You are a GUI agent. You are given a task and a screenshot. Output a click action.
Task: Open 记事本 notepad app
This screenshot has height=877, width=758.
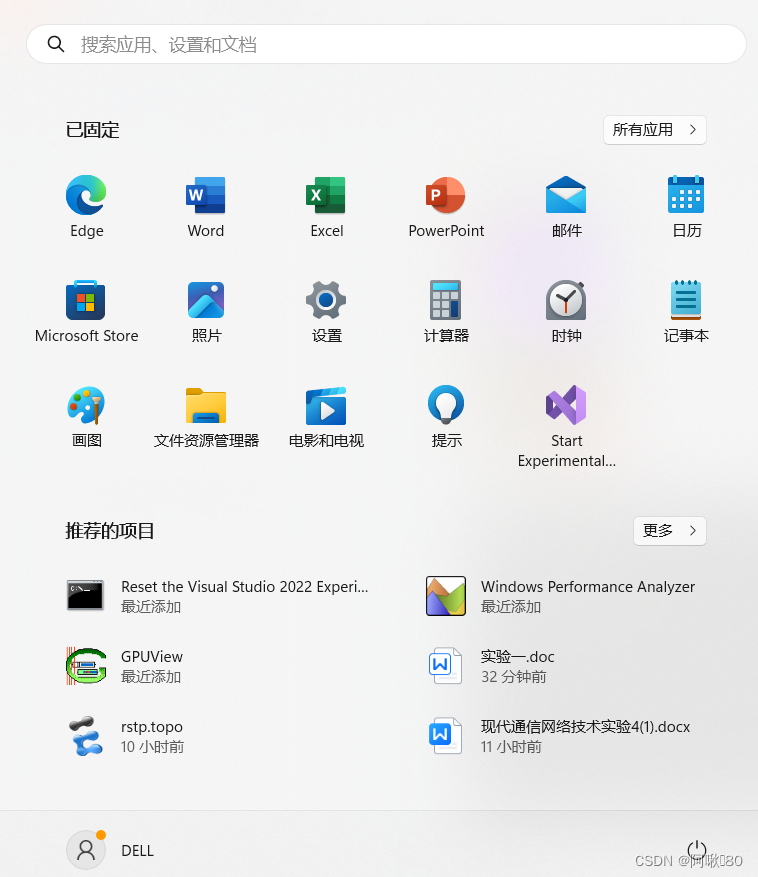[686, 300]
